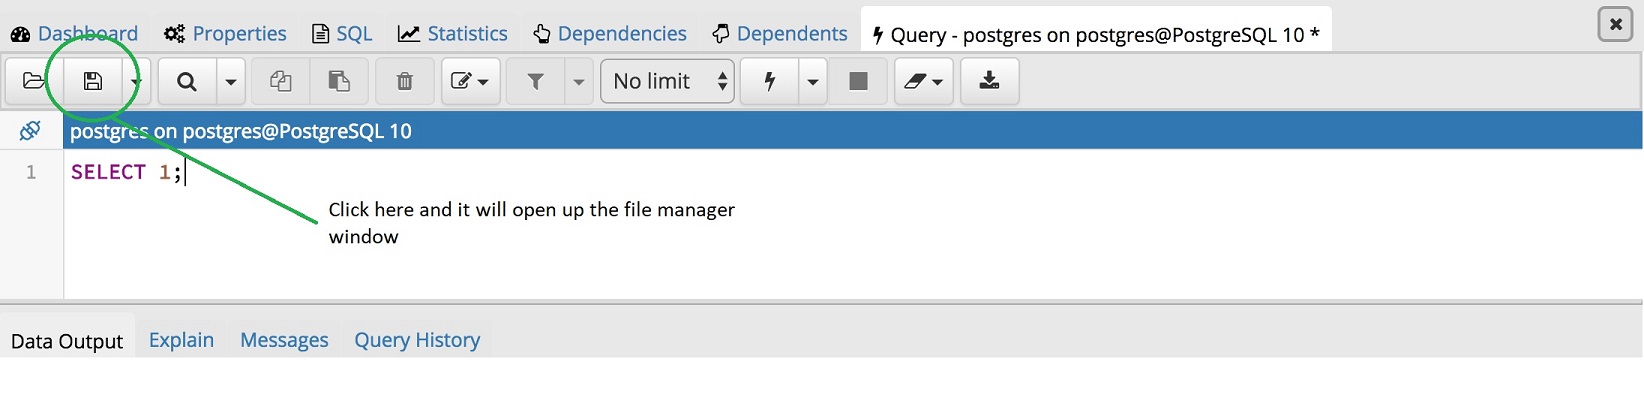
Task: Execute the query with the lightning icon
Action: point(769,81)
